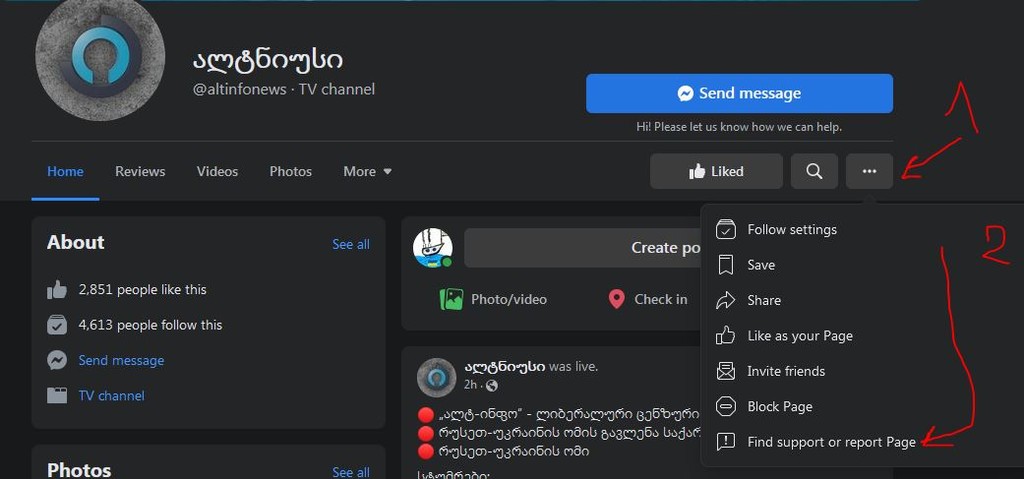
Task: Open the three-dots page options button
Action: point(869,171)
